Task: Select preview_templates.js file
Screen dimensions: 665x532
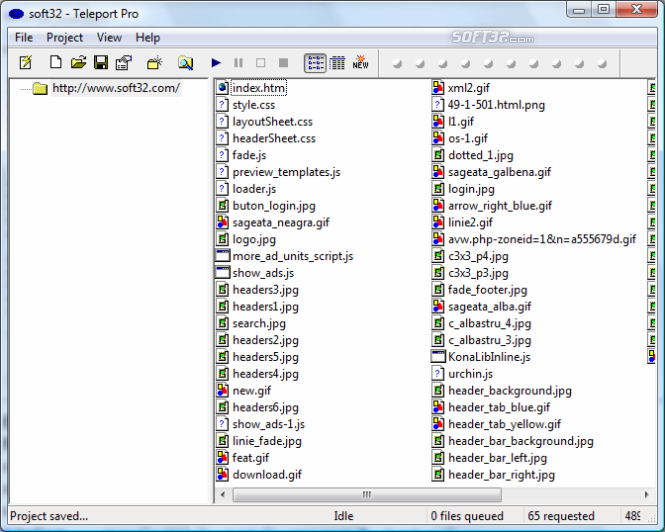Action: 286,172
